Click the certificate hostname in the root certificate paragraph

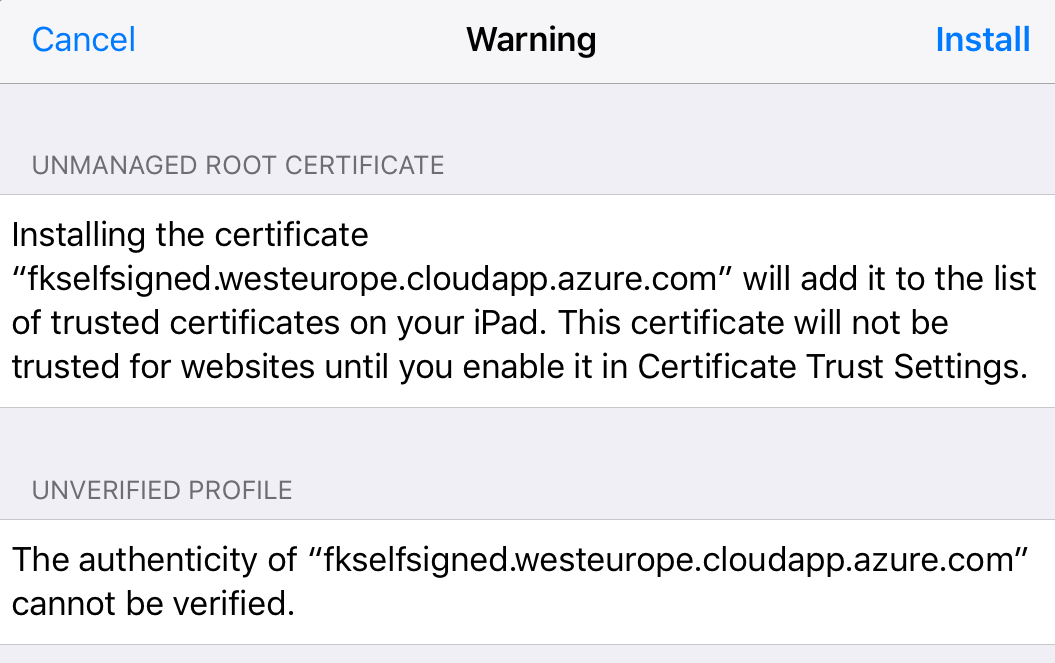tap(373, 279)
